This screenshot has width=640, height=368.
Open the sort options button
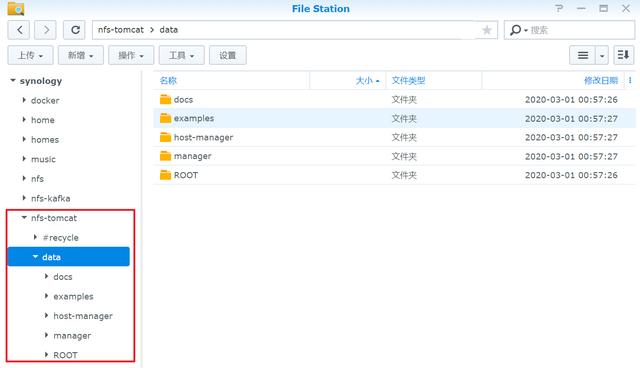[624, 55]
